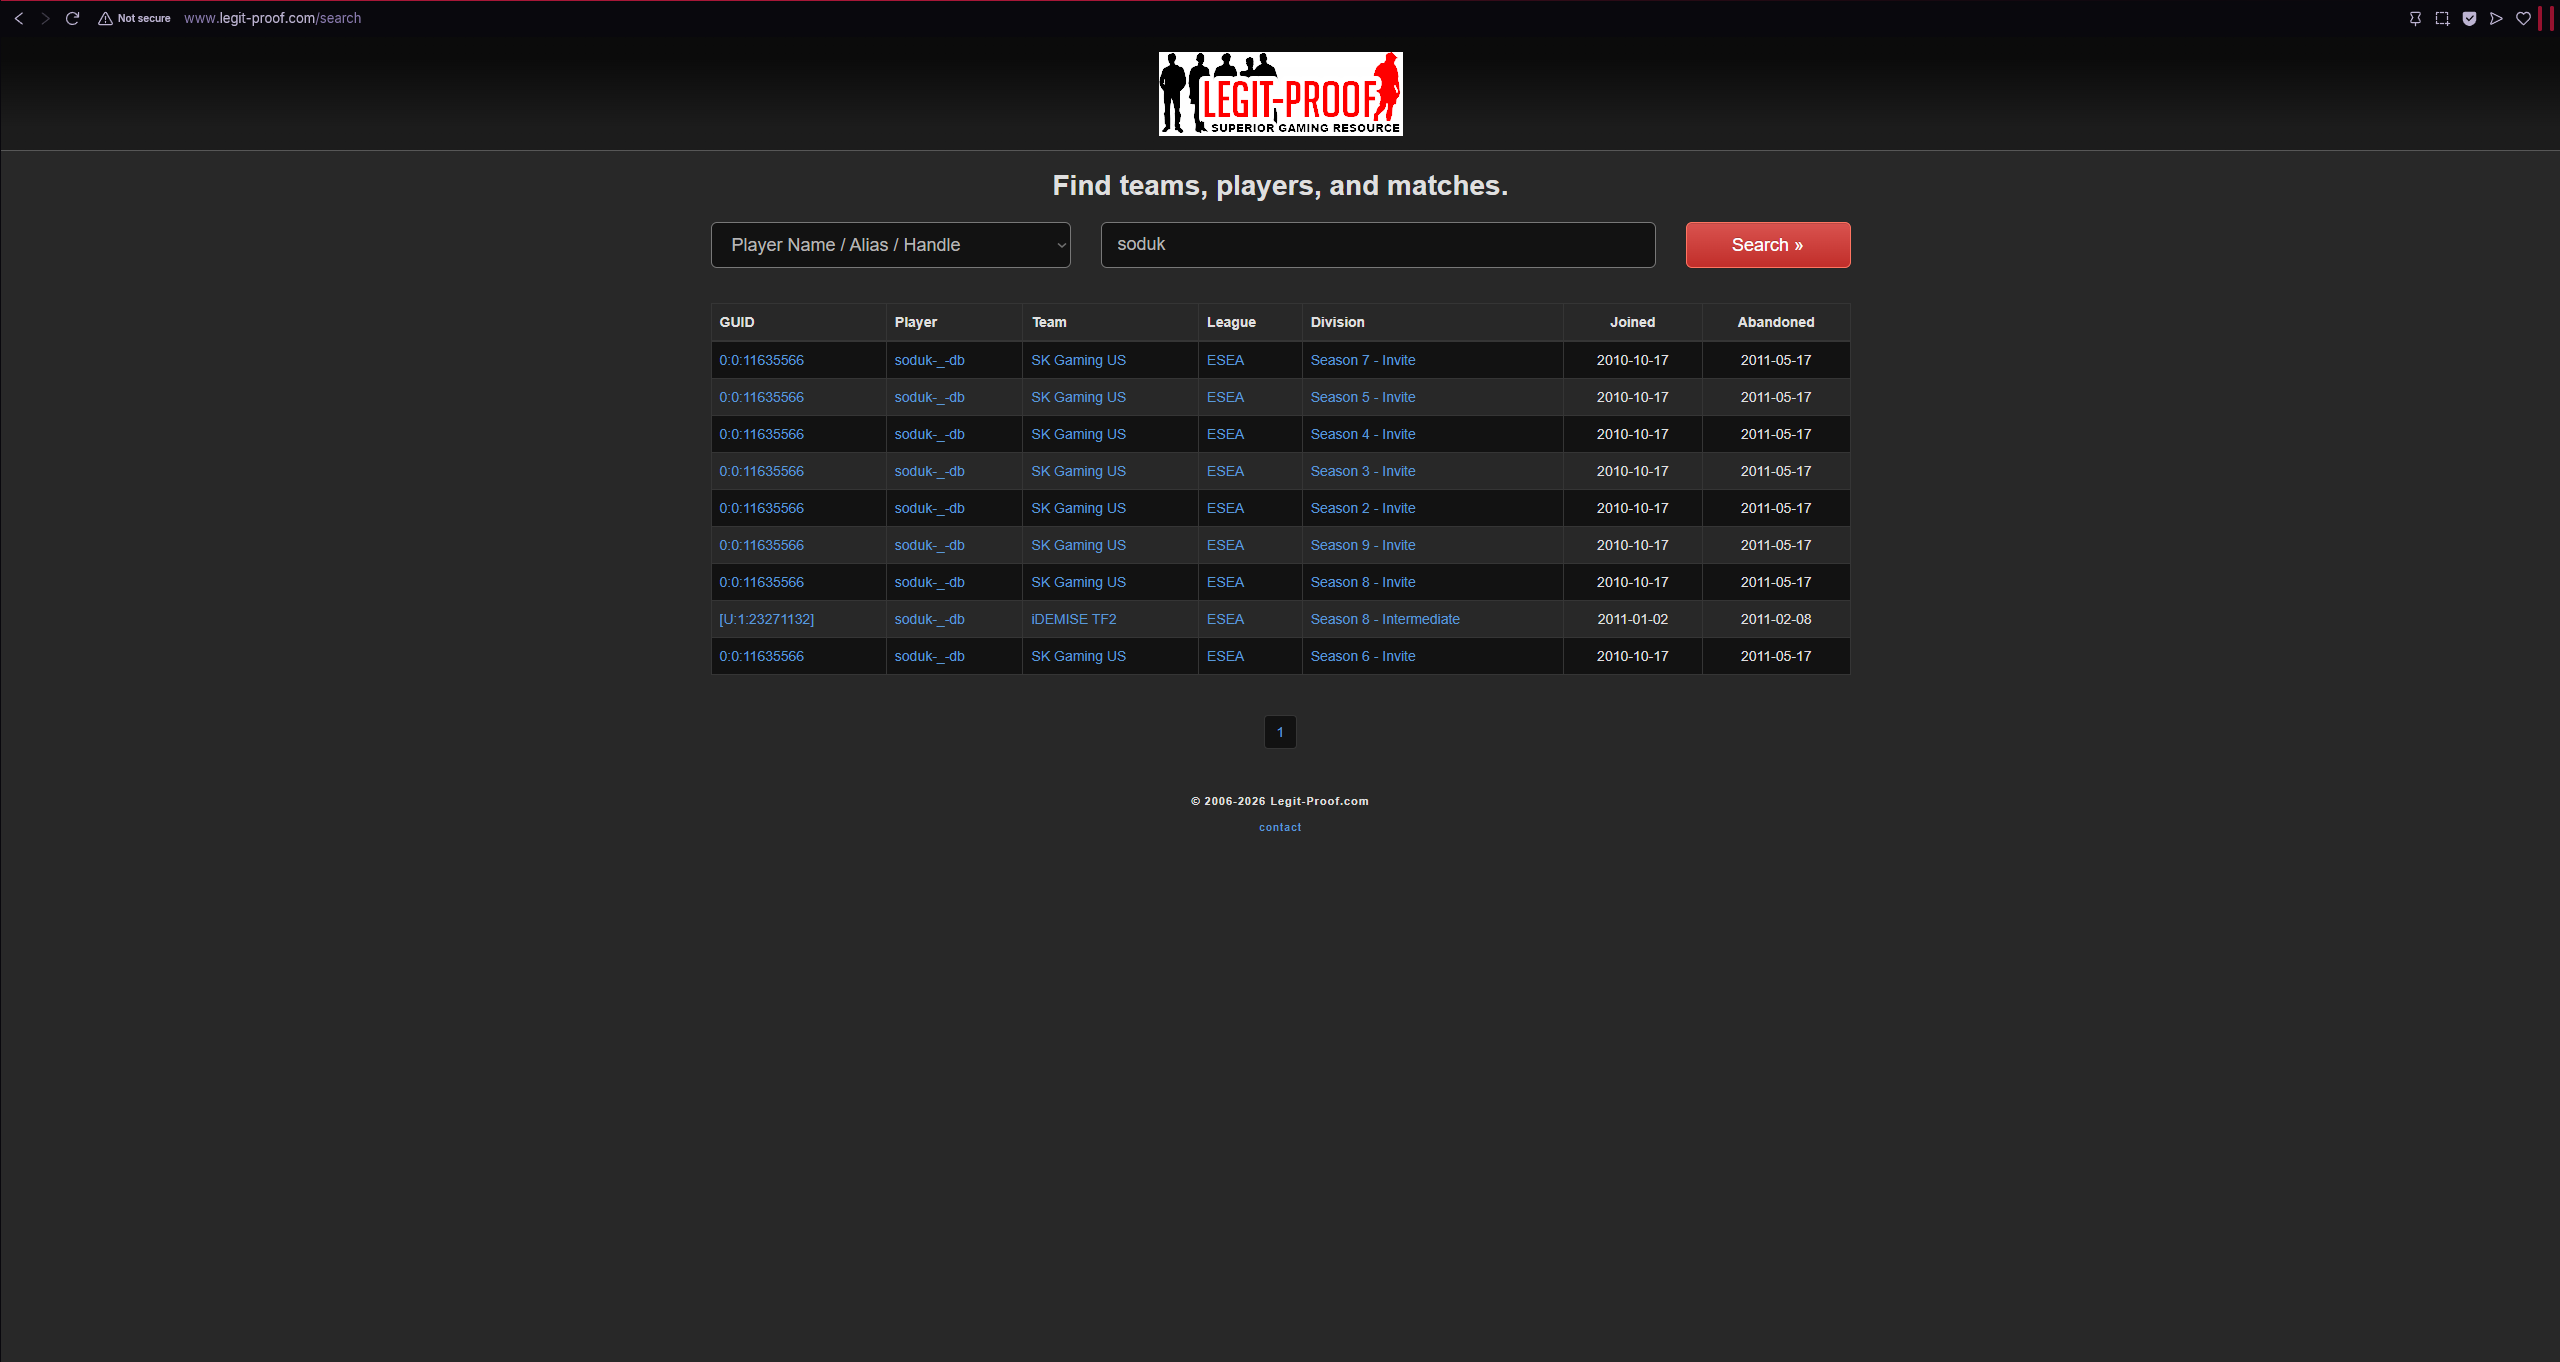The image size is (2560, 1362).
Task: Click the browser address bar URL
Action: 272,18
